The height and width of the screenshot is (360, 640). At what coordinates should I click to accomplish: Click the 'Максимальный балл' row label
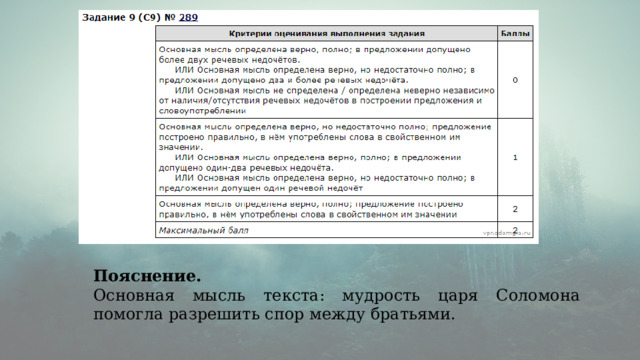203,231
